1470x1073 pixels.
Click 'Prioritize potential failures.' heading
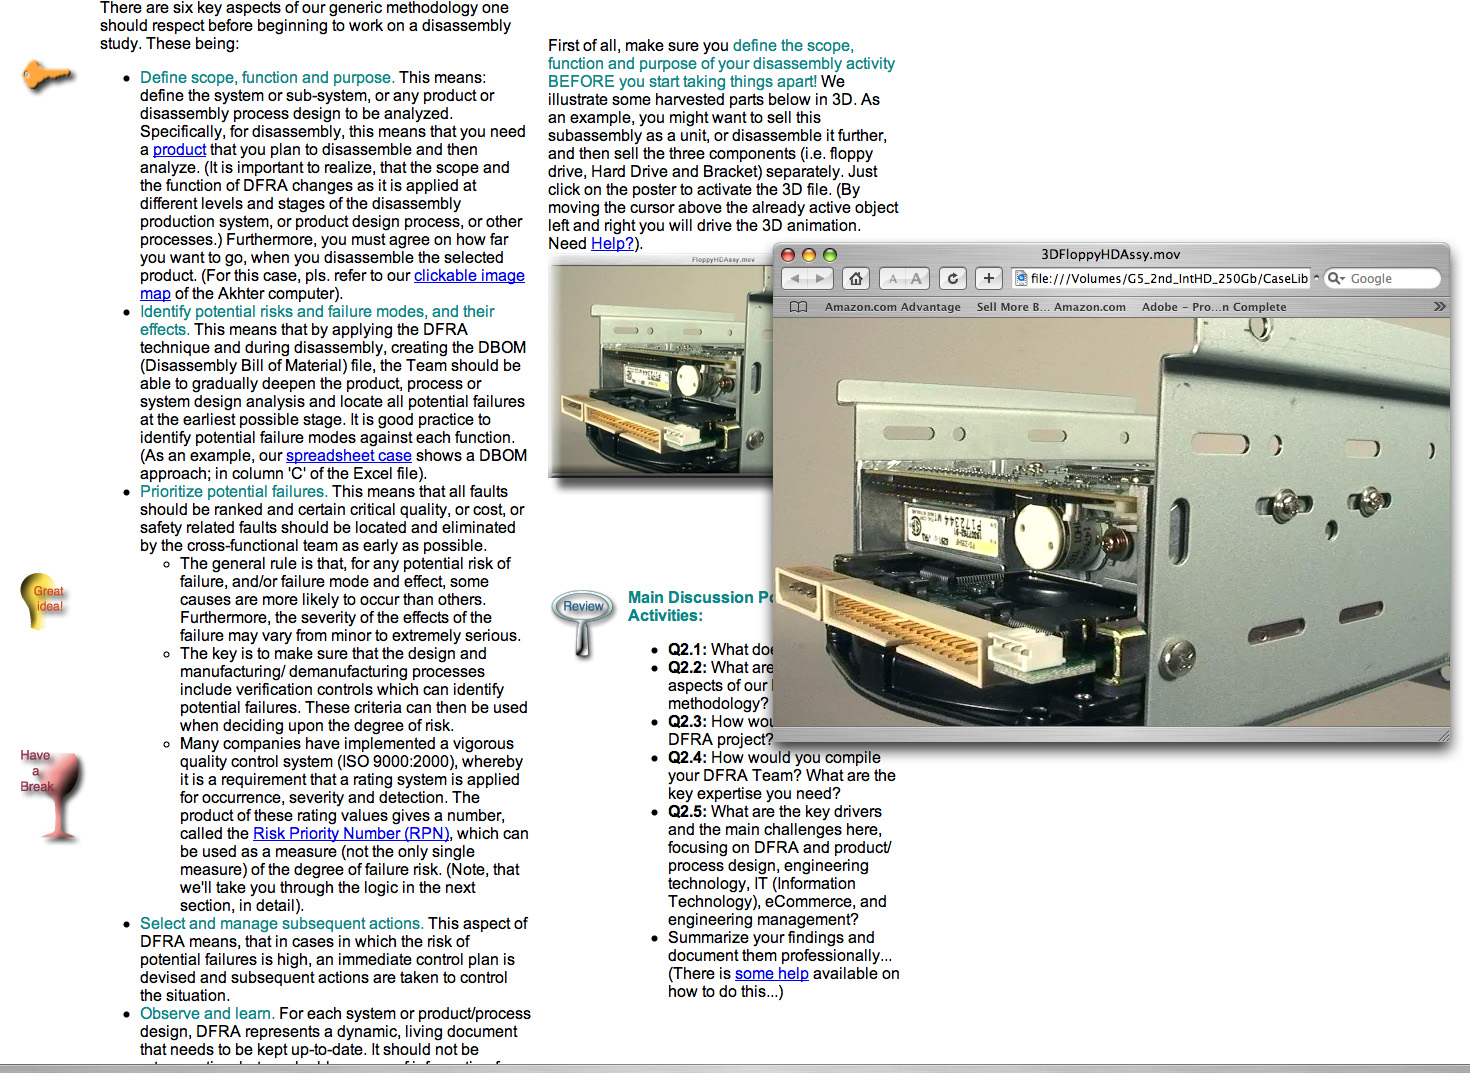pyautogui.click(x=233, y=491)
